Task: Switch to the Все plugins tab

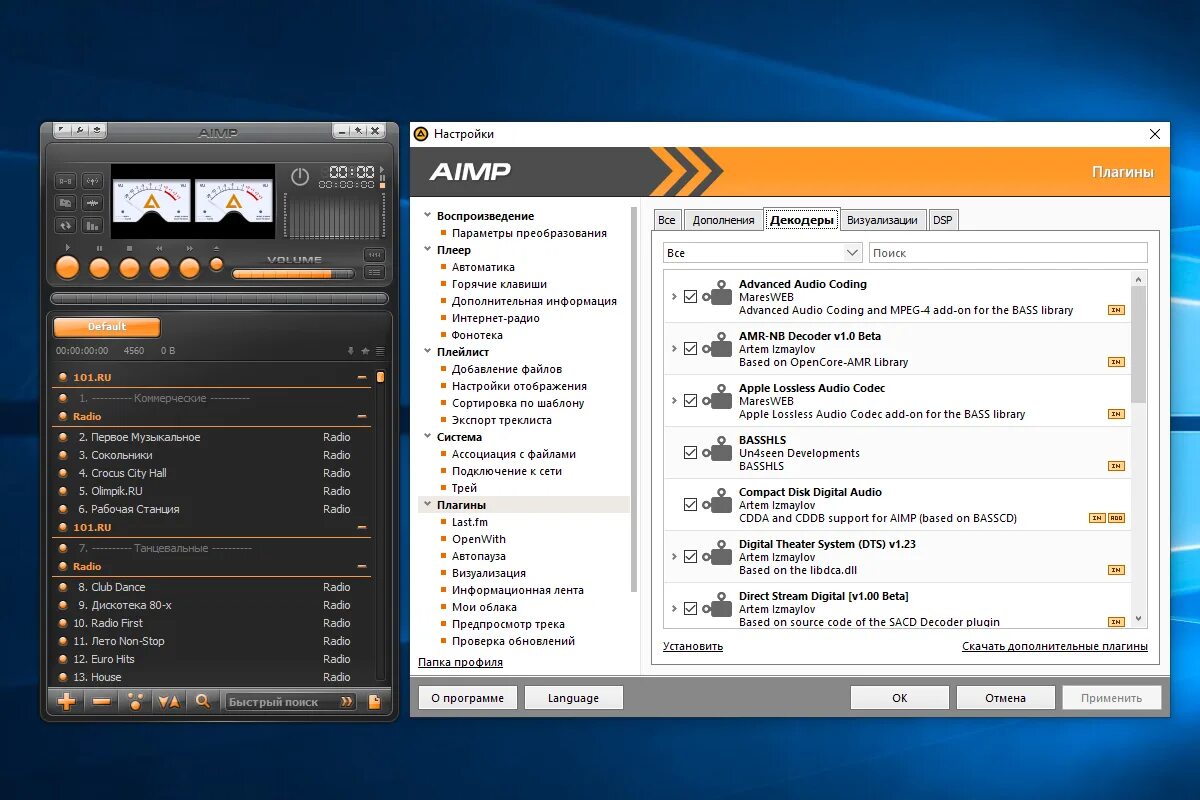Action: pos(667,220)
